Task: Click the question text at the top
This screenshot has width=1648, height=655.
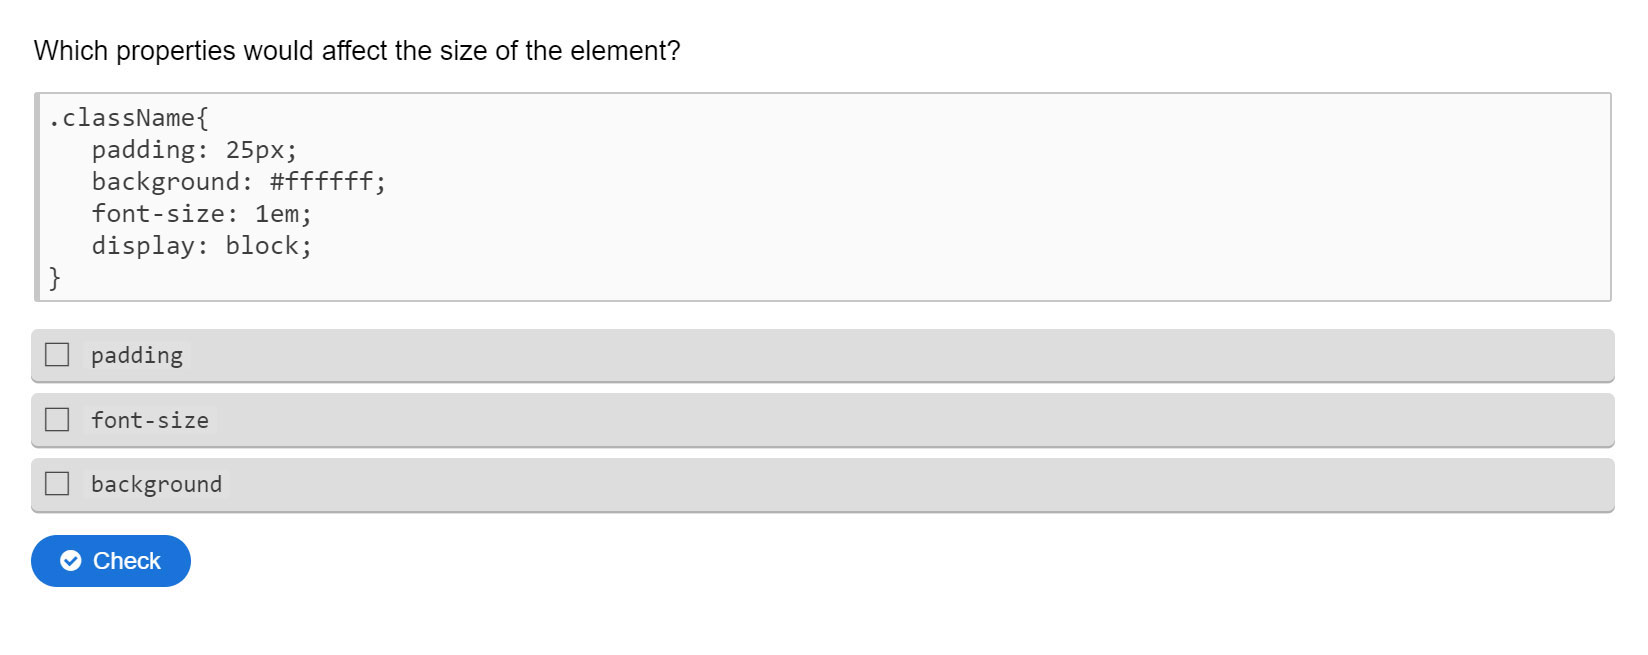Action: [357, 50]
